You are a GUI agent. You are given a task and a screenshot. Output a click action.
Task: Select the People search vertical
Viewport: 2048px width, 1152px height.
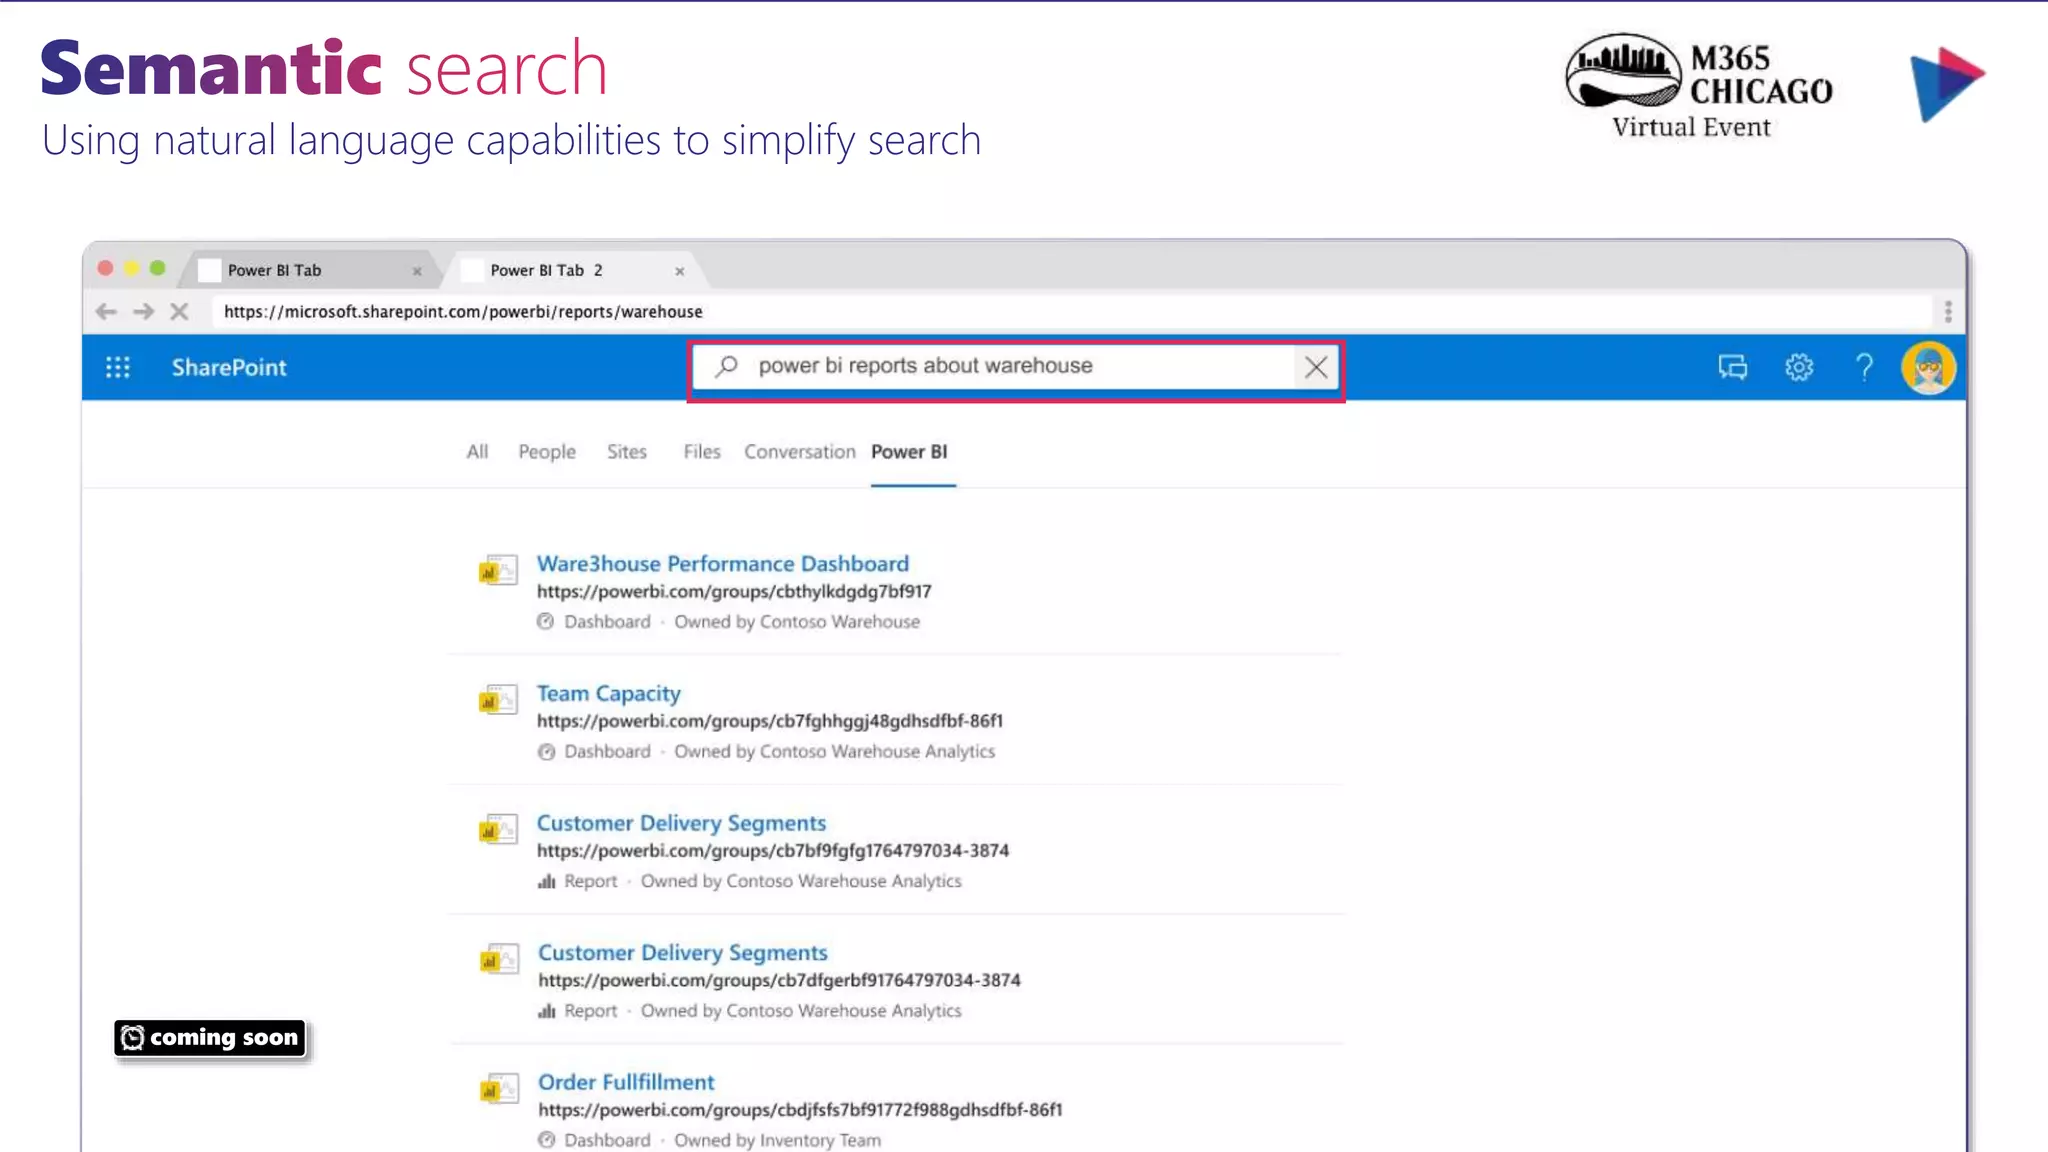[x=547, y=452]
